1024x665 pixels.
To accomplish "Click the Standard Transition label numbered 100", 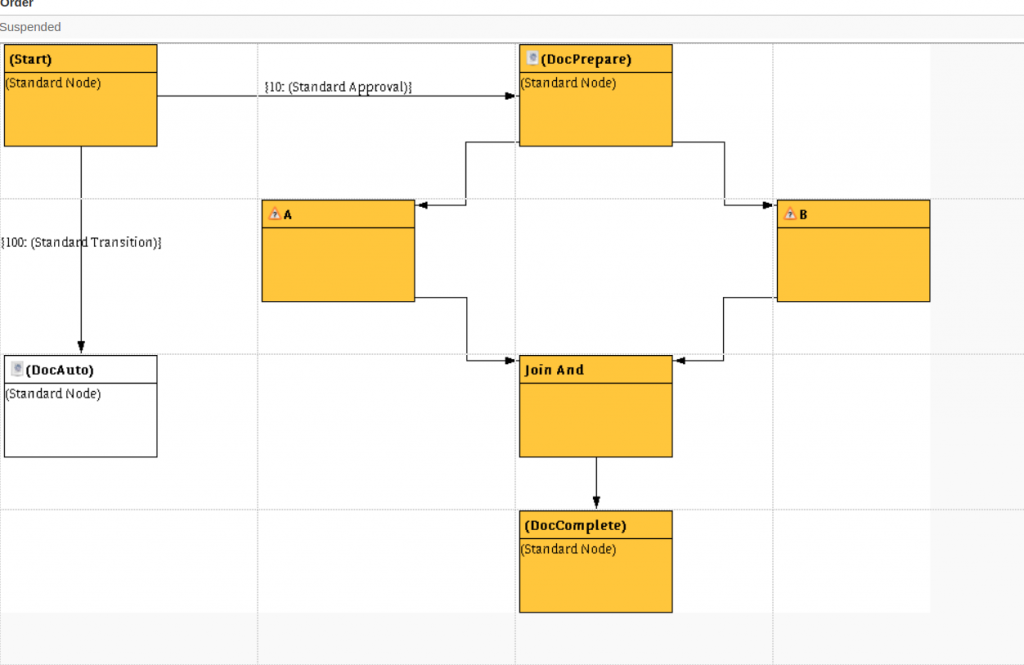I will (x=81, y=242).
